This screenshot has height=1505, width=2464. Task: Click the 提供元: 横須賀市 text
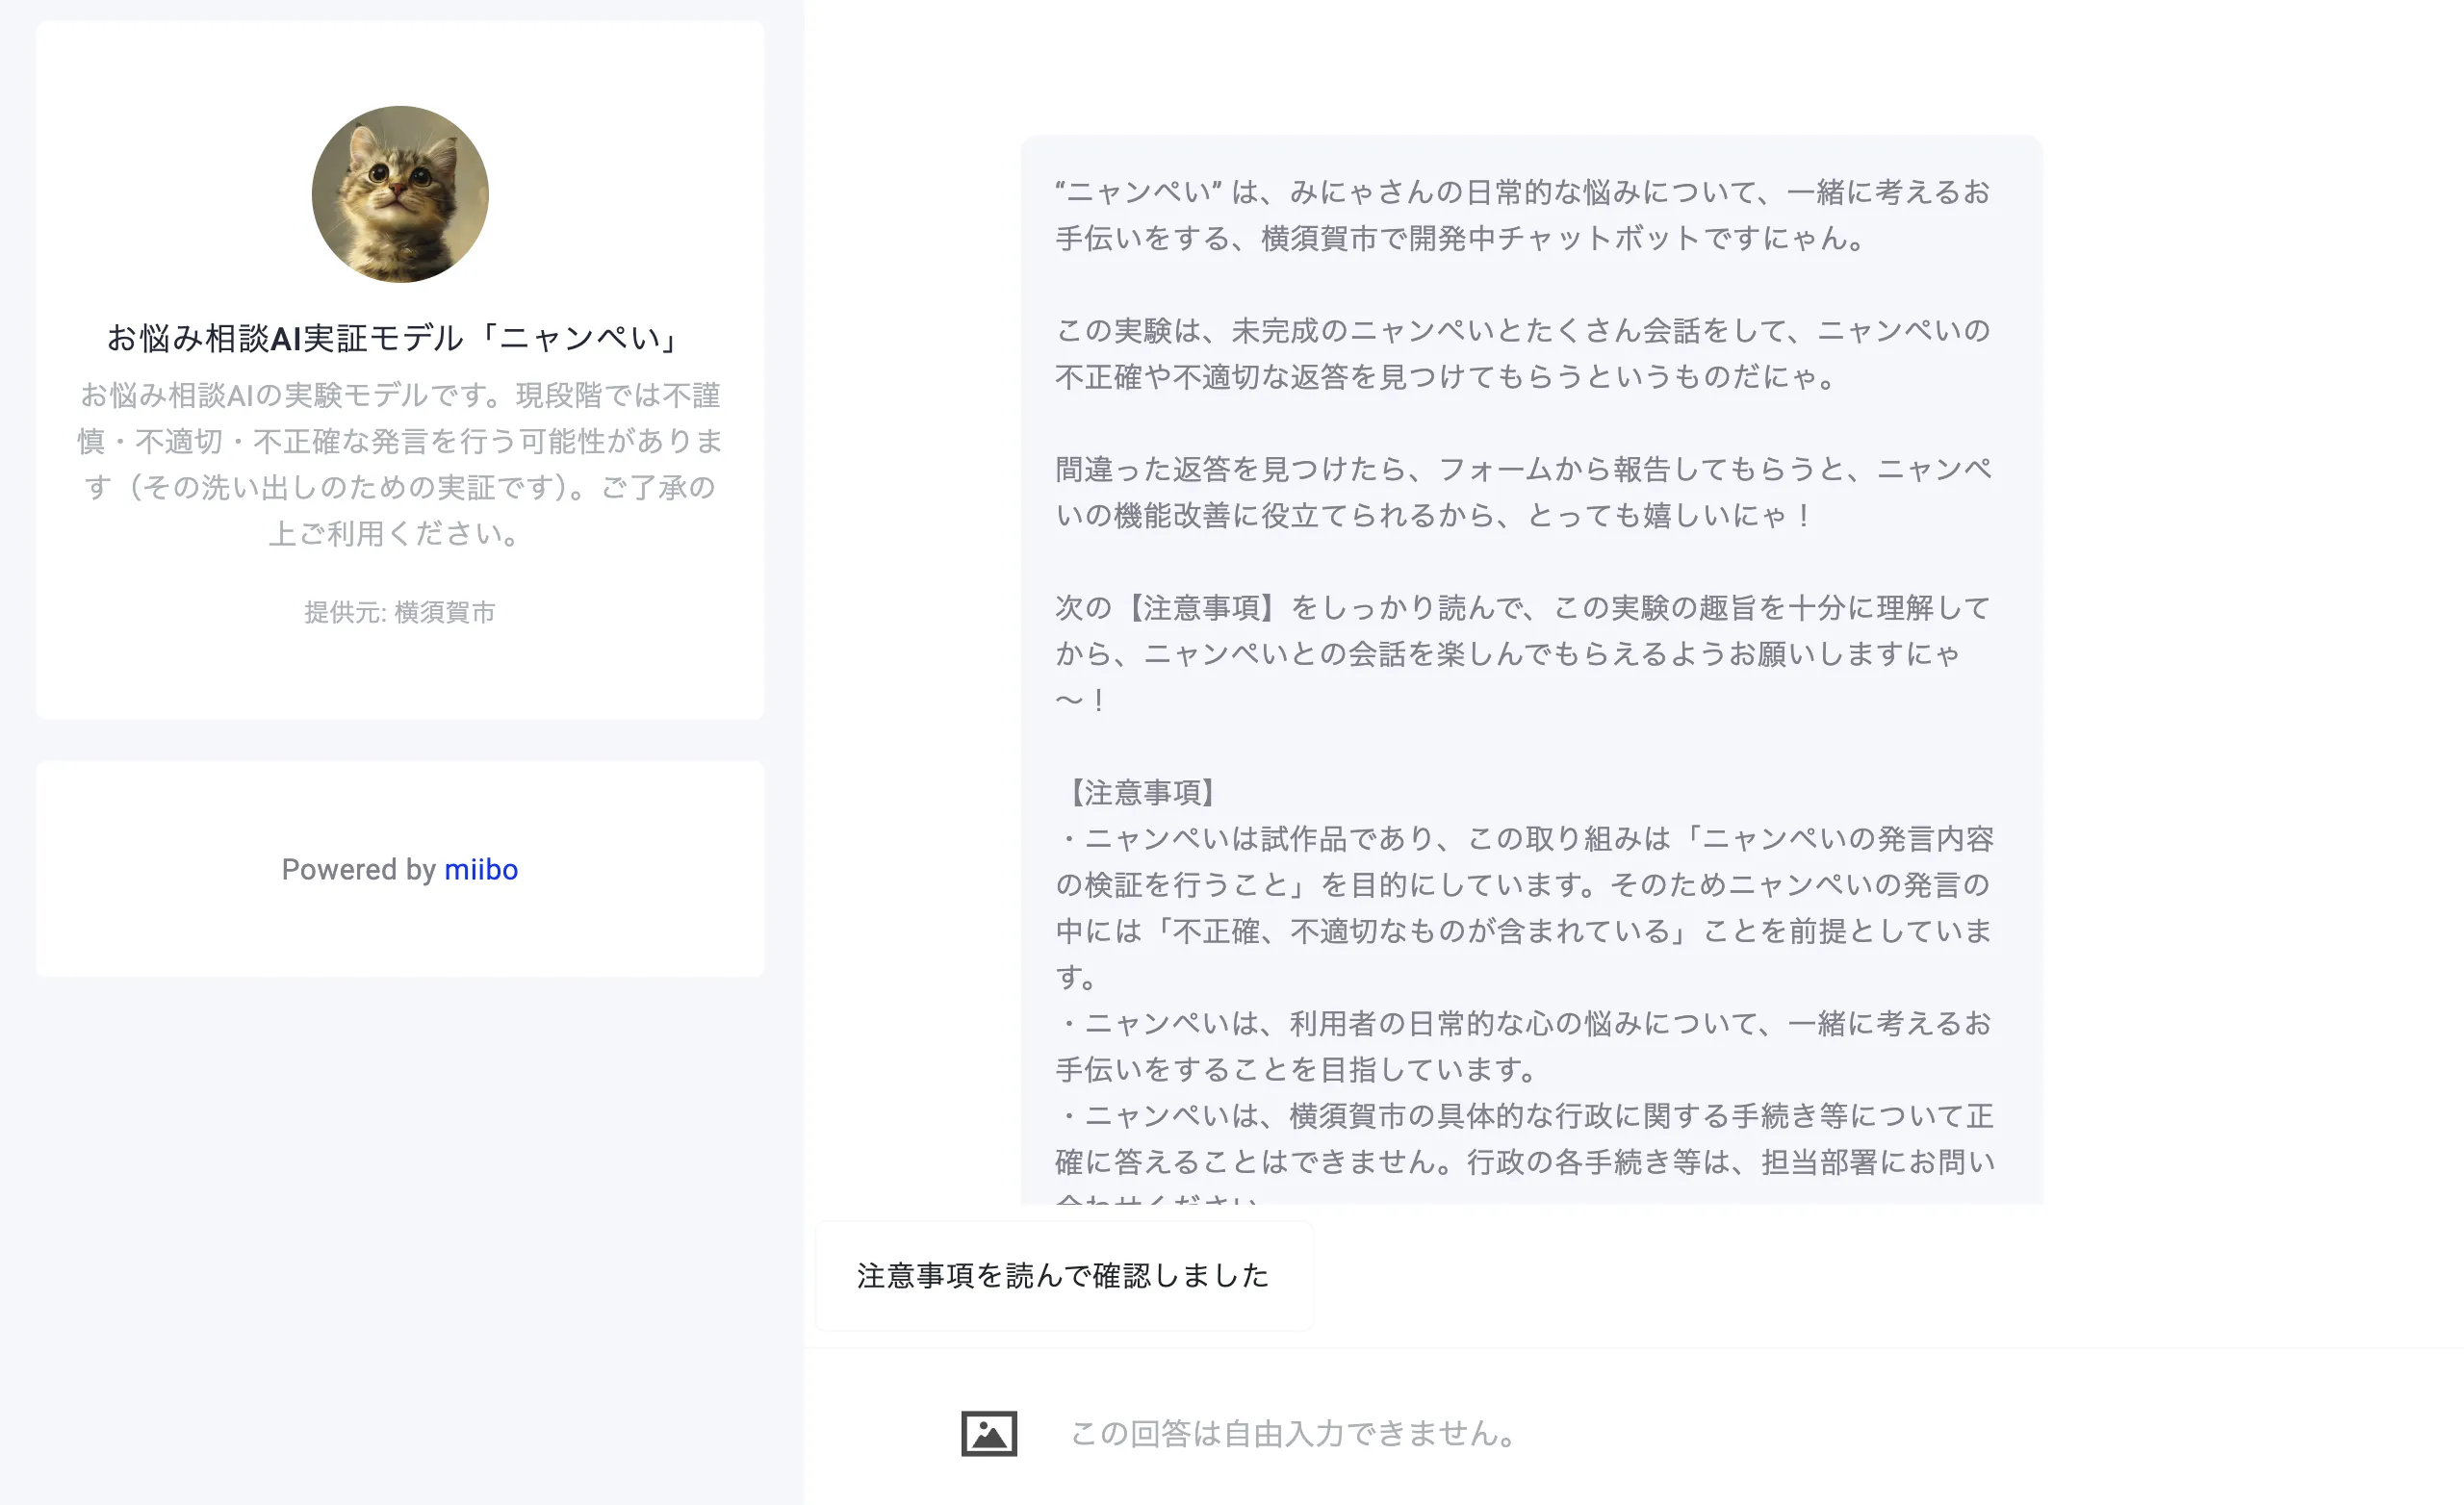click(400, 612)
